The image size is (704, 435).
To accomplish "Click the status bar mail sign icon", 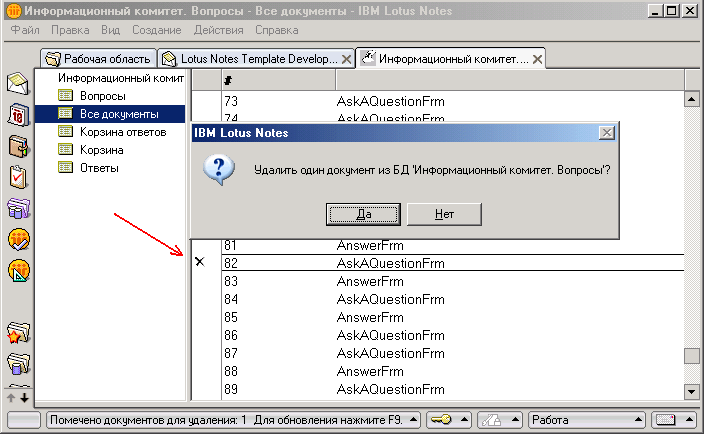I will [x=491, y=420].
